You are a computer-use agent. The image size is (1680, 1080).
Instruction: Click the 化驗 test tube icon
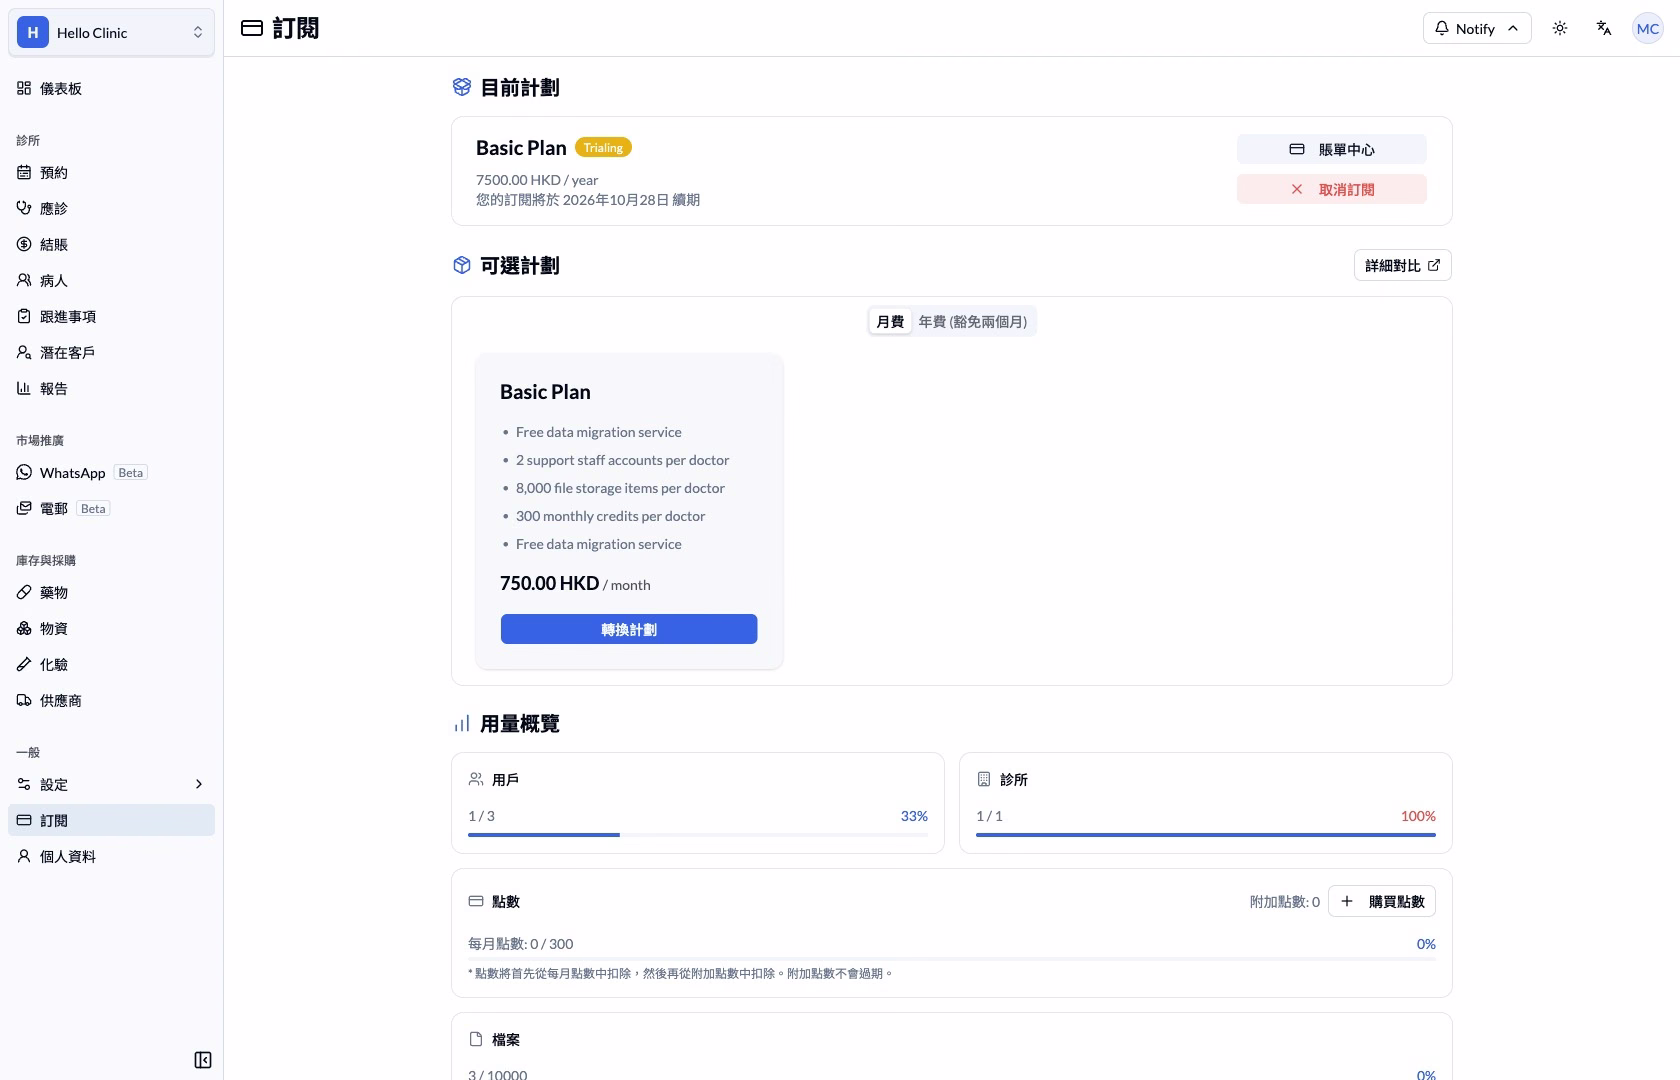24,664
